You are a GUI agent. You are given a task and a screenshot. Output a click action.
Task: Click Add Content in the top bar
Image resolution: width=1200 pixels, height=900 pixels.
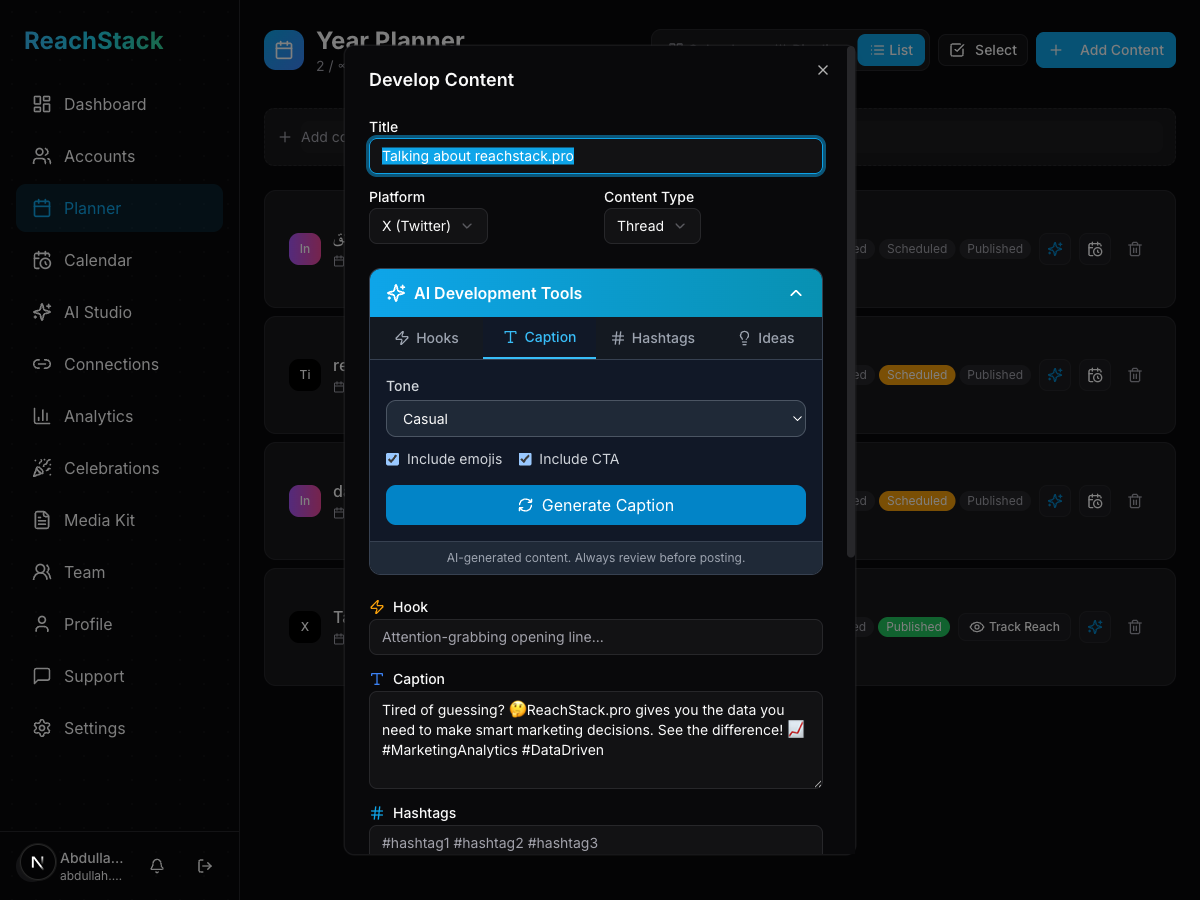click(x=1105, y=50)
